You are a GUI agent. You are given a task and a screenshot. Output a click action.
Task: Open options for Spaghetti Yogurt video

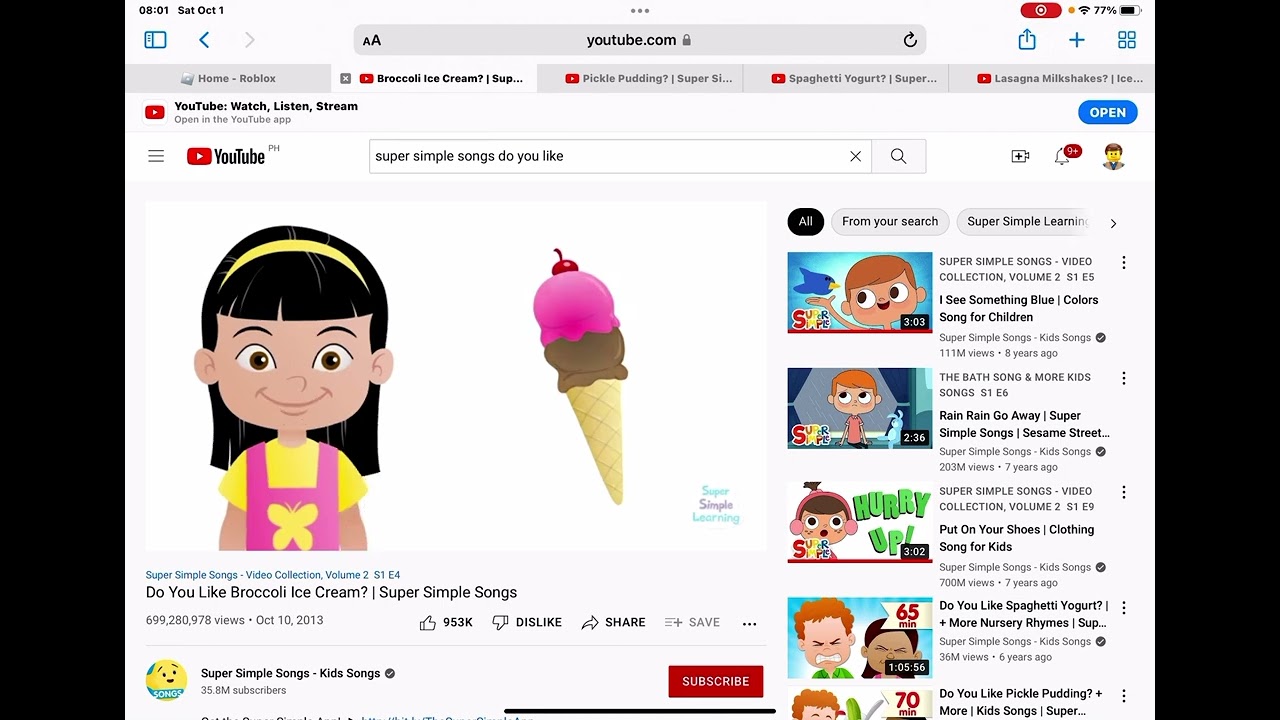[x=1124, y=607]
